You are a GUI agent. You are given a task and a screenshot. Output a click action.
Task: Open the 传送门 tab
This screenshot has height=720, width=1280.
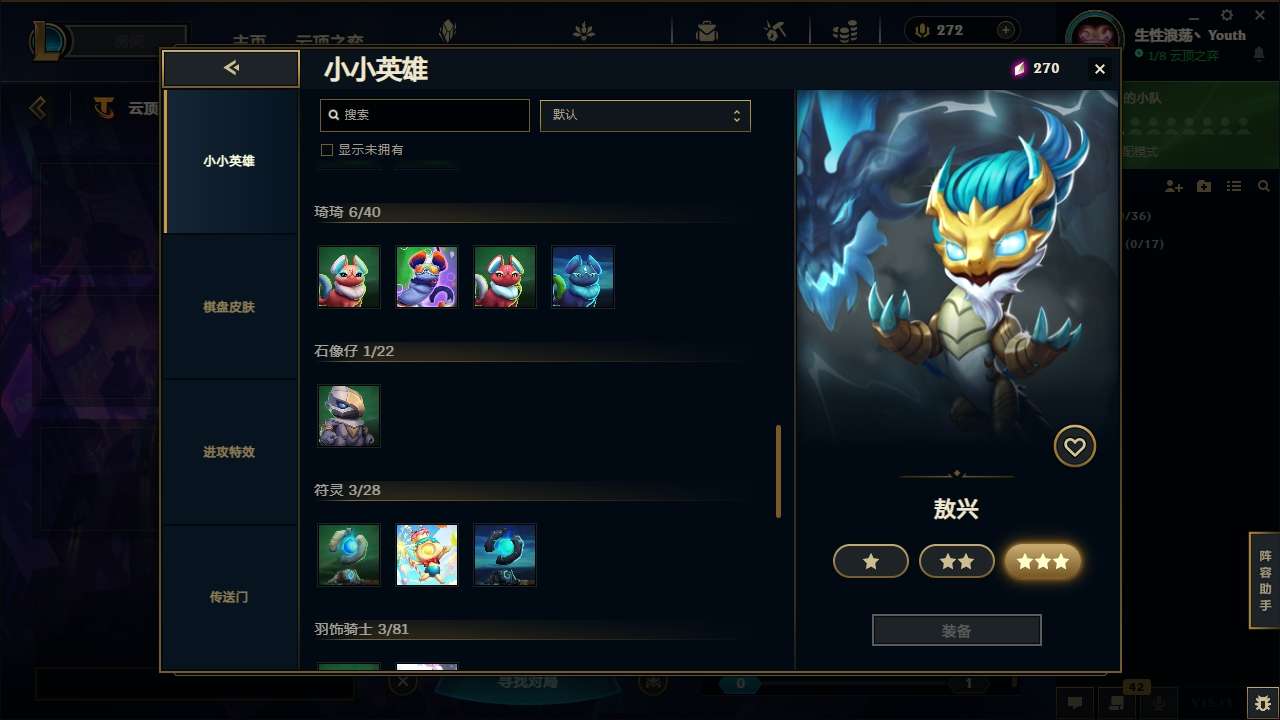pos(229,597)
